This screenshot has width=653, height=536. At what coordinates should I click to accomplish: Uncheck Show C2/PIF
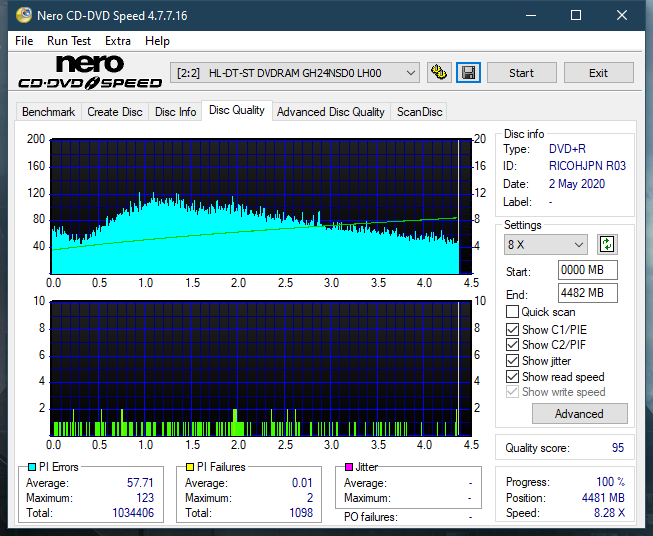coord(512,345)
